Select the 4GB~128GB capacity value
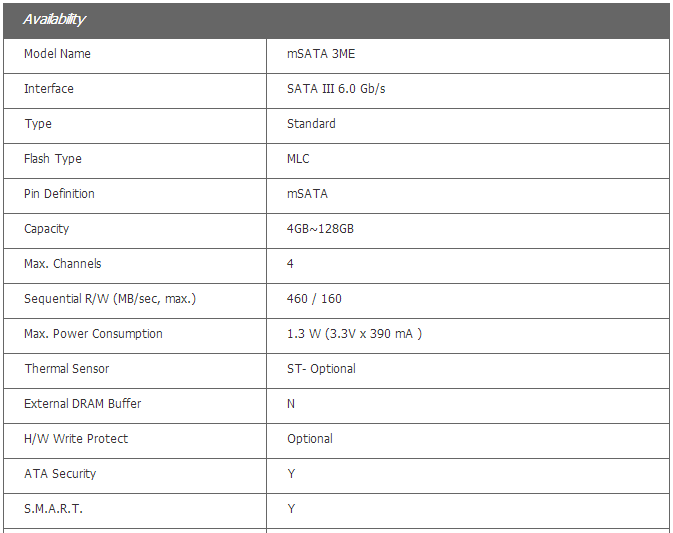The image size is (673, 533). point(320,229)
